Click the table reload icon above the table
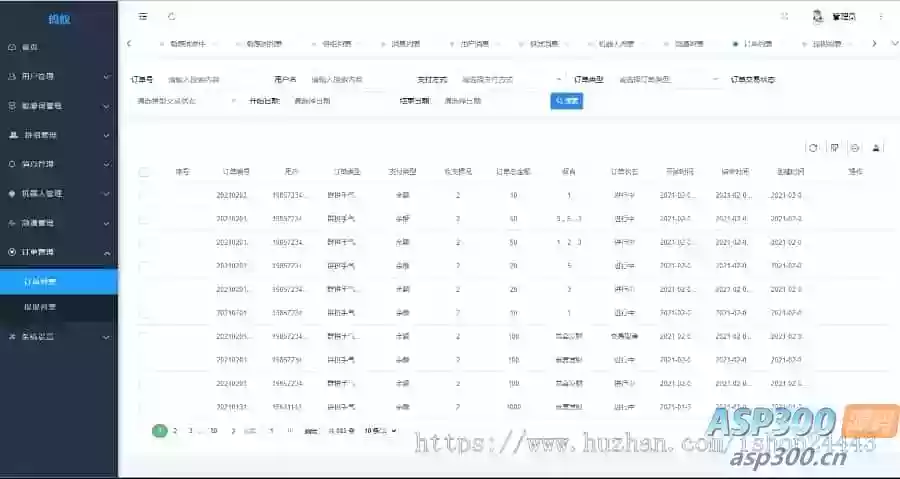 click(x=813, y=148)
